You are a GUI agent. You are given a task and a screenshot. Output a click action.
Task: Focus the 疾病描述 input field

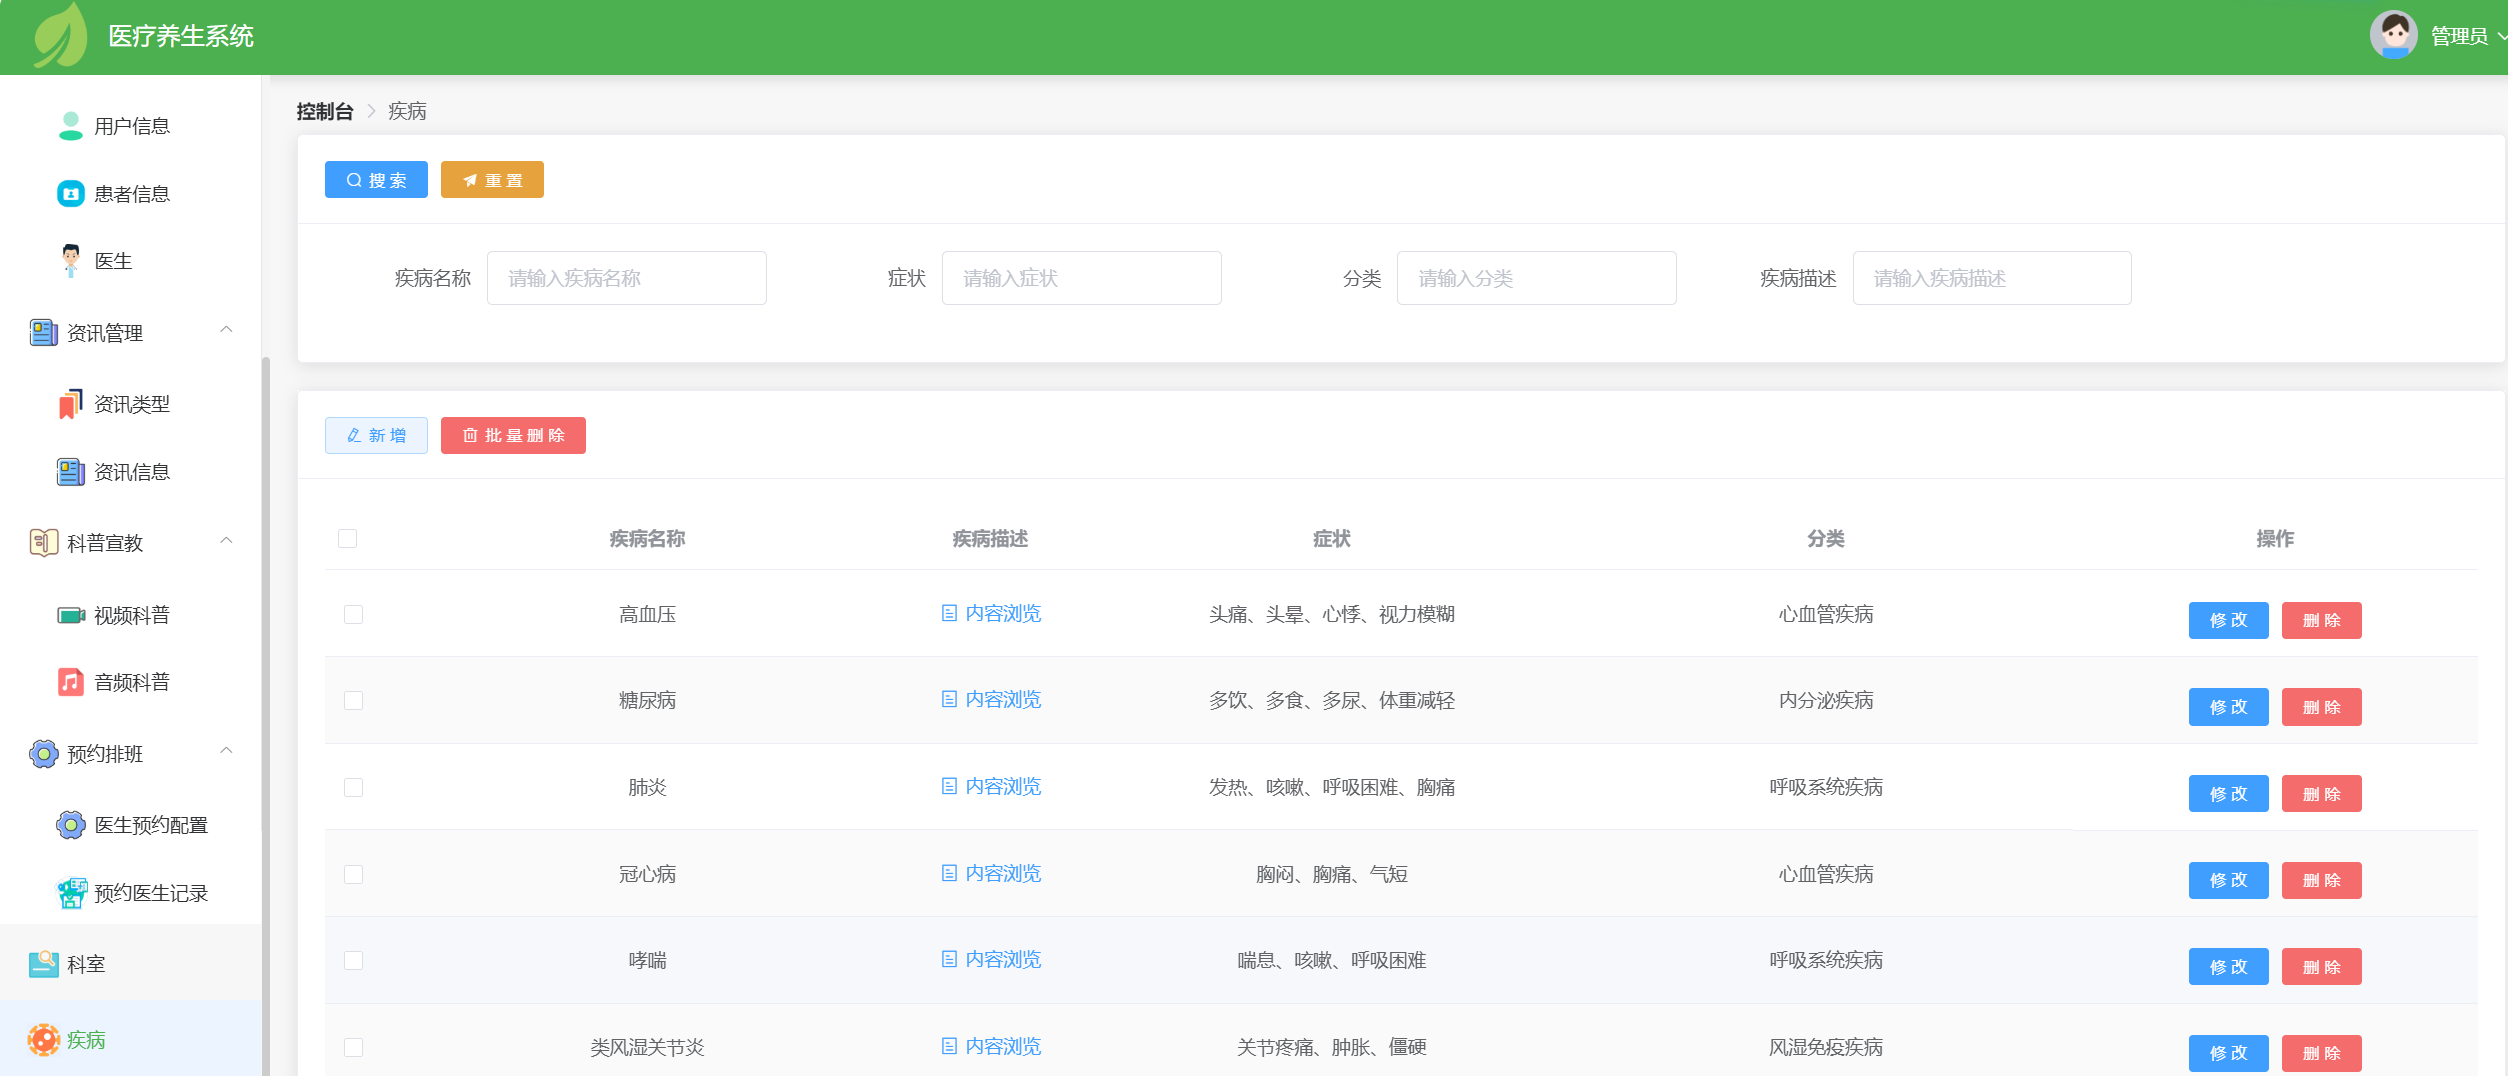click(x=1992, y=278)
